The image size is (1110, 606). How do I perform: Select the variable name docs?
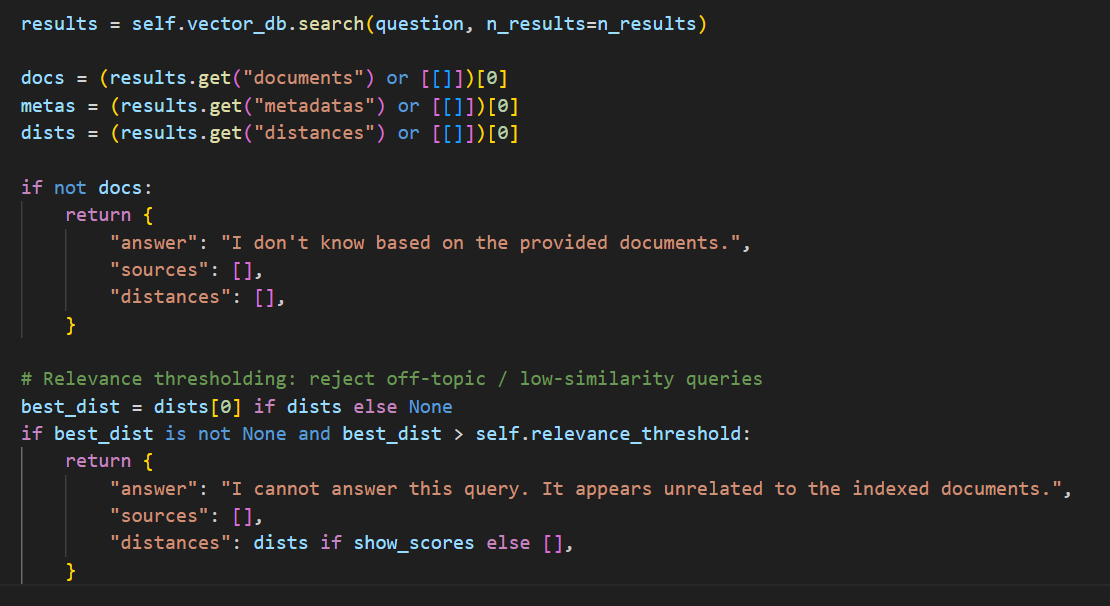point(42,77)
